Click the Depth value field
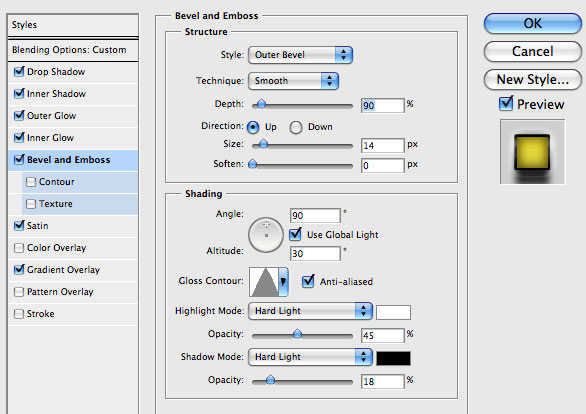This screenshot has height=414, width=586. point(383,105)
